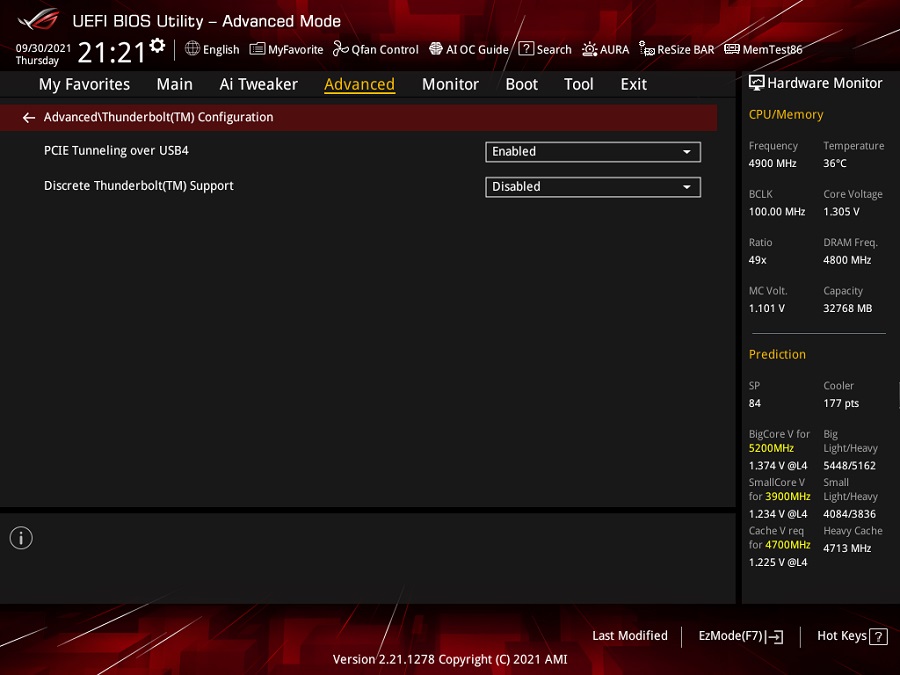Click the 177 pts cooler score
The width and height of the screenshot is (900, 675).
(x=841, y=404)
